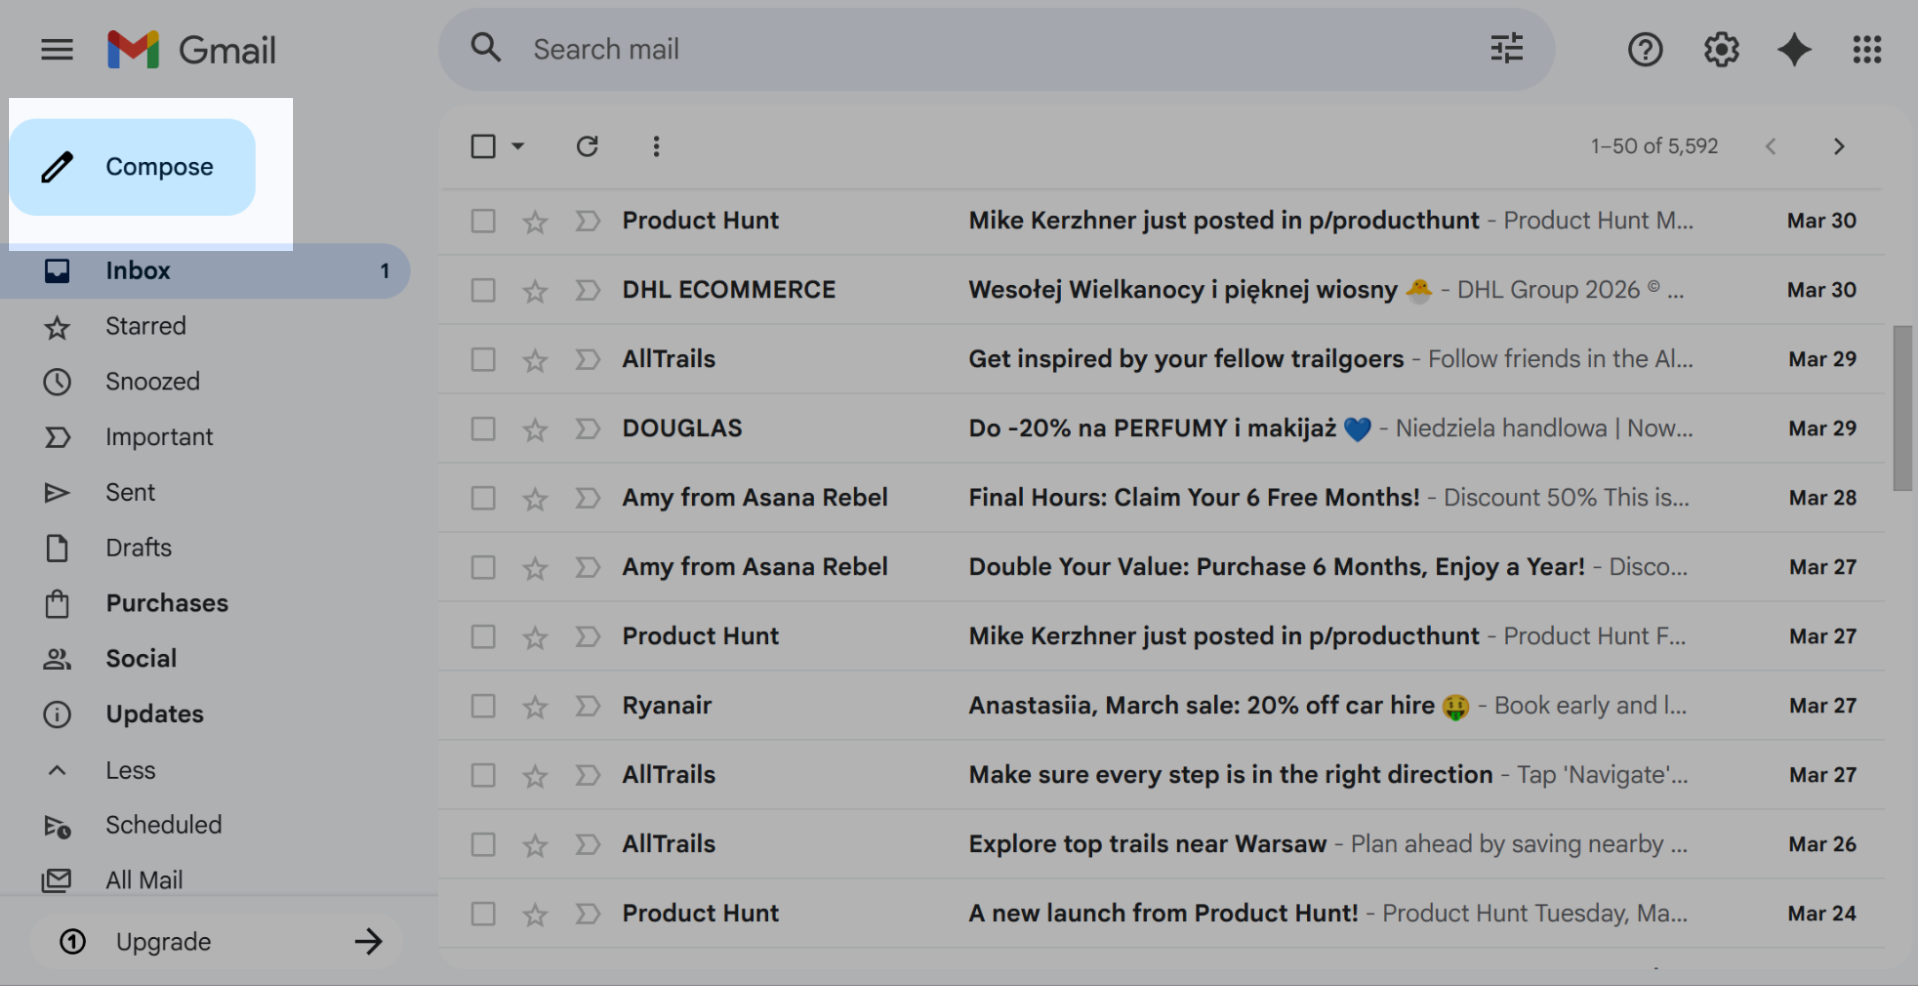This screenshot has height=986, width=1918.
Task: Open Gemini AI features
Action: click(x=1793, y=49)
